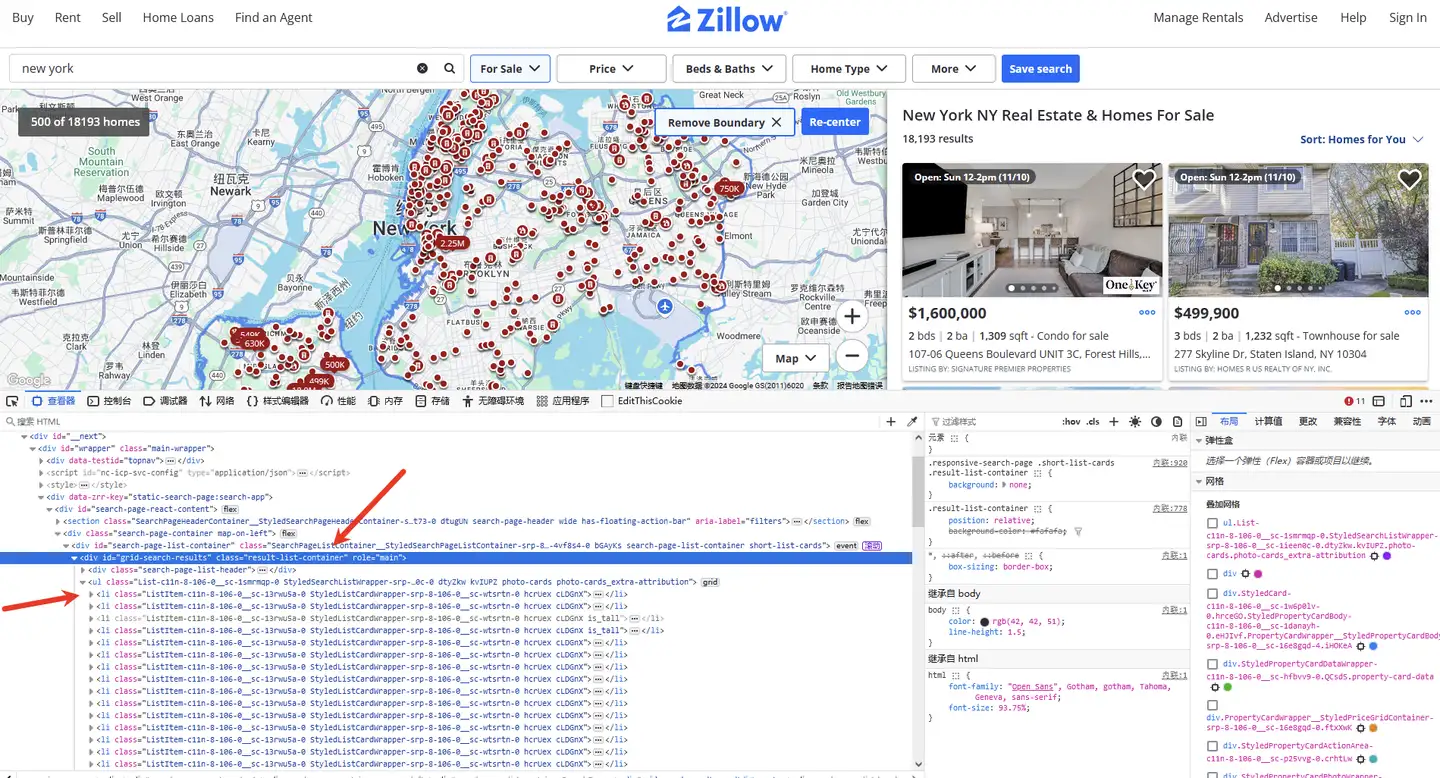Open the Price filter dropdown
The image size is (1440, 778).
tap(611, 69)
